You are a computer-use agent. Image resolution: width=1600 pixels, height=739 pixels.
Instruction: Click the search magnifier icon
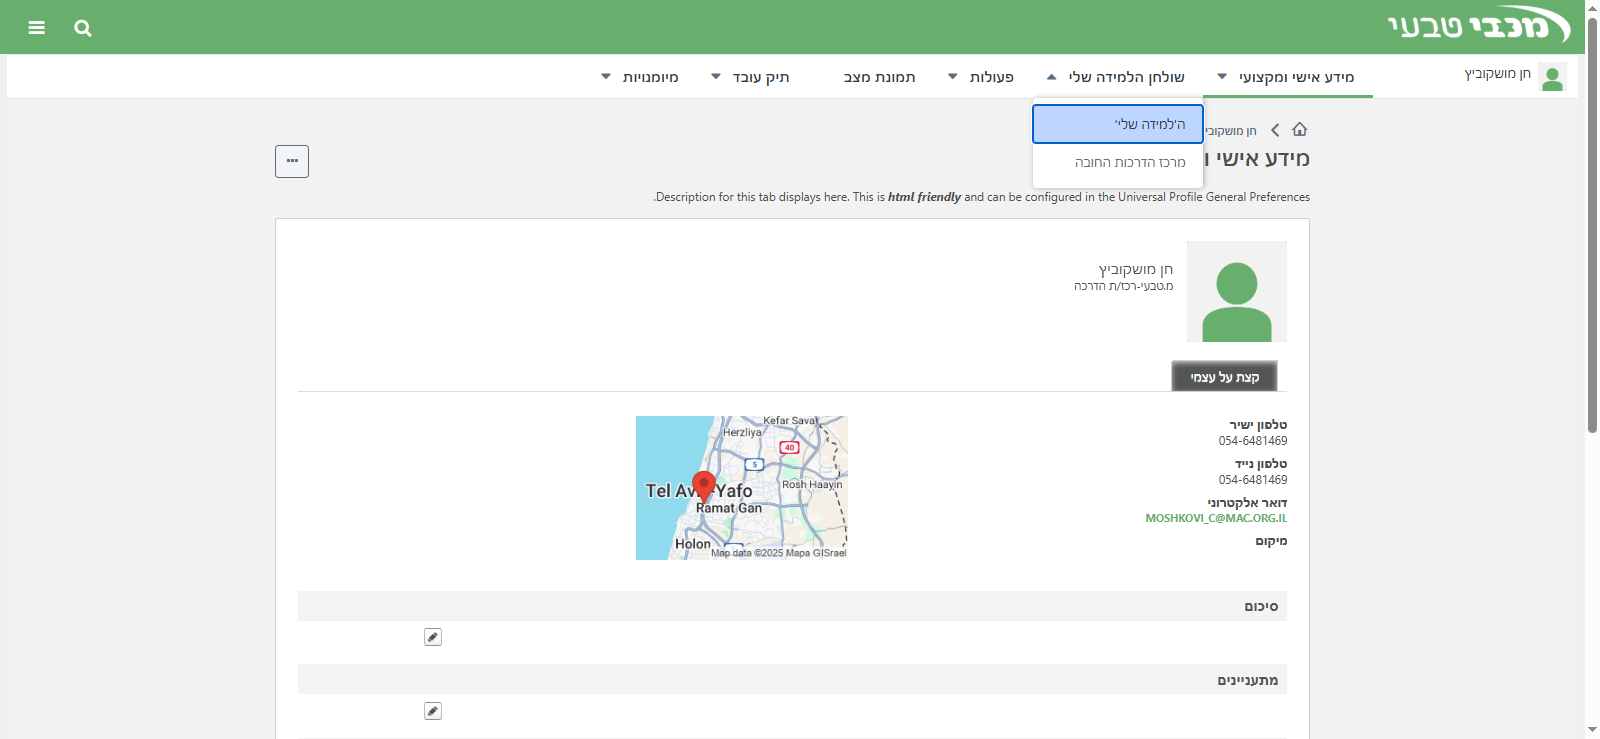[x=83, y=28]
